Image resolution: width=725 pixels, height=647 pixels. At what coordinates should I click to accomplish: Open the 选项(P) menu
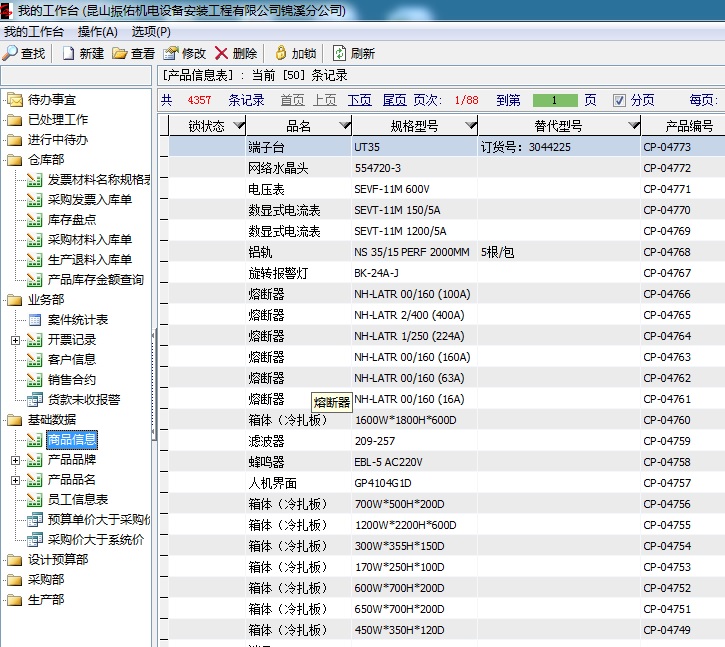tap(151, 32)
